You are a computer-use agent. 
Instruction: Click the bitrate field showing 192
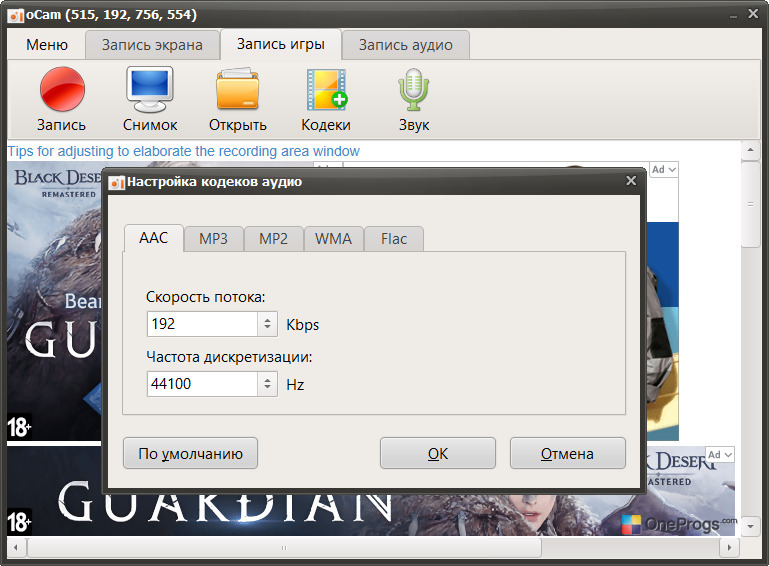pos(202,324)
